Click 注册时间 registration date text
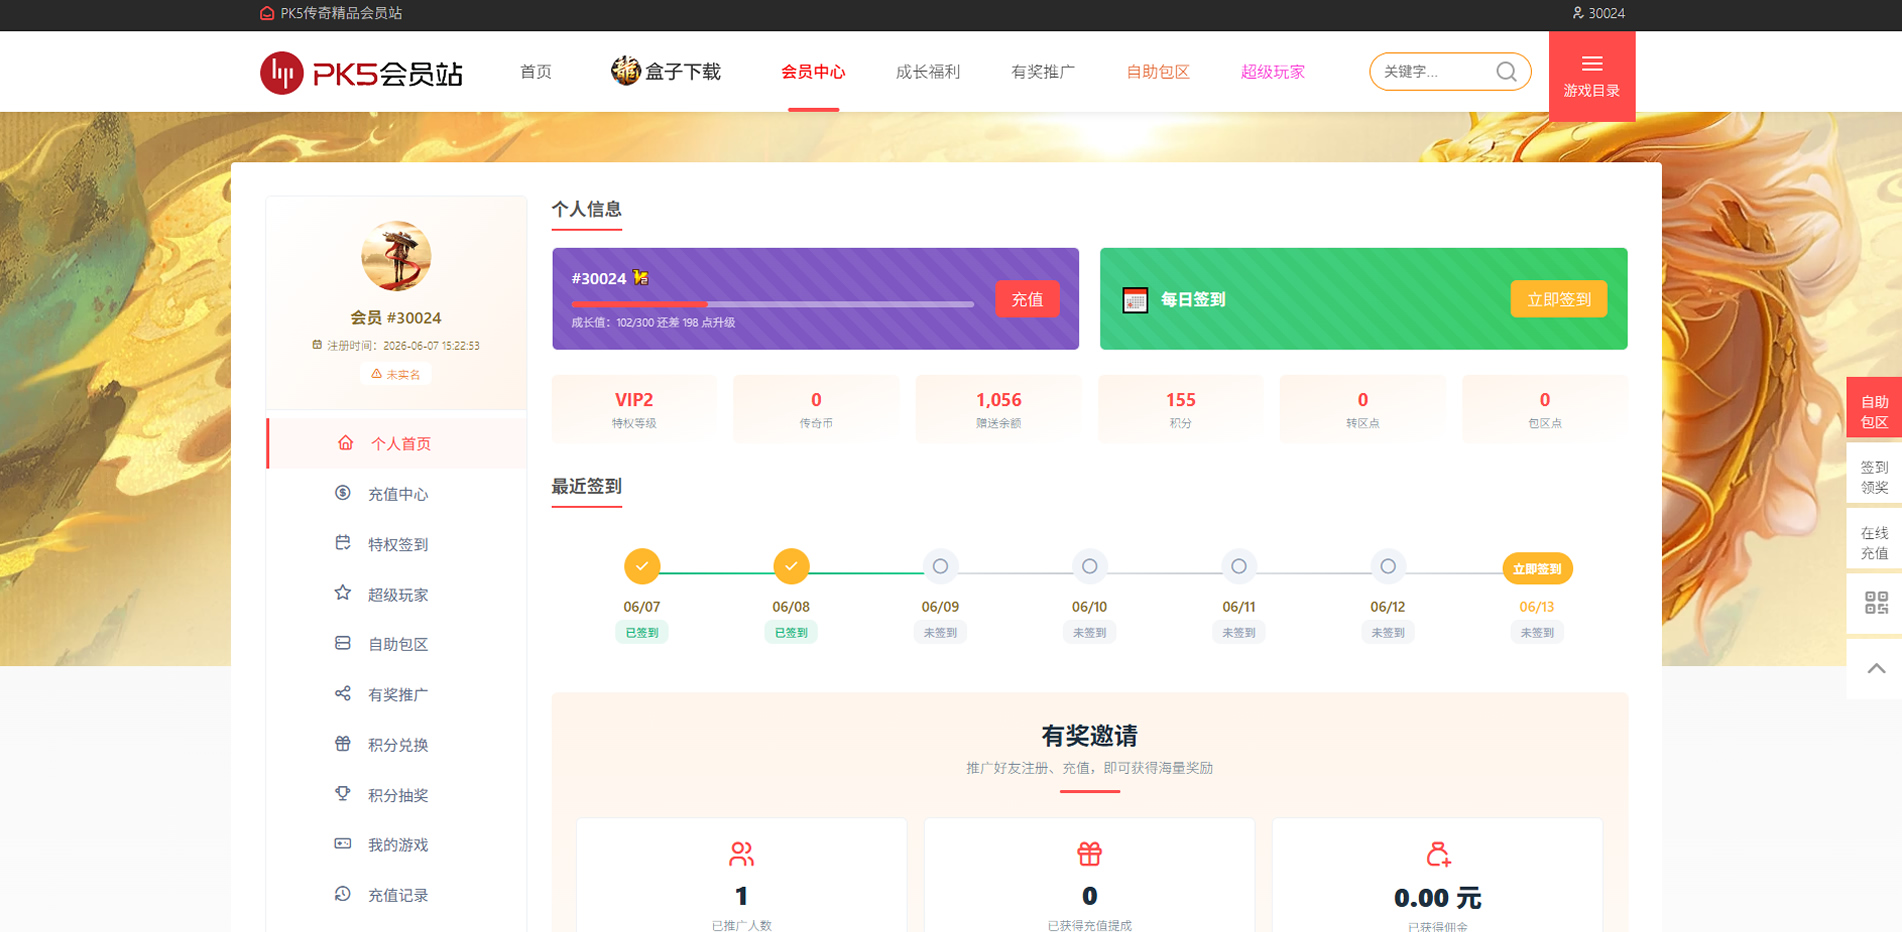Screen dimensions: 1902x932 [x=396, y=345]
